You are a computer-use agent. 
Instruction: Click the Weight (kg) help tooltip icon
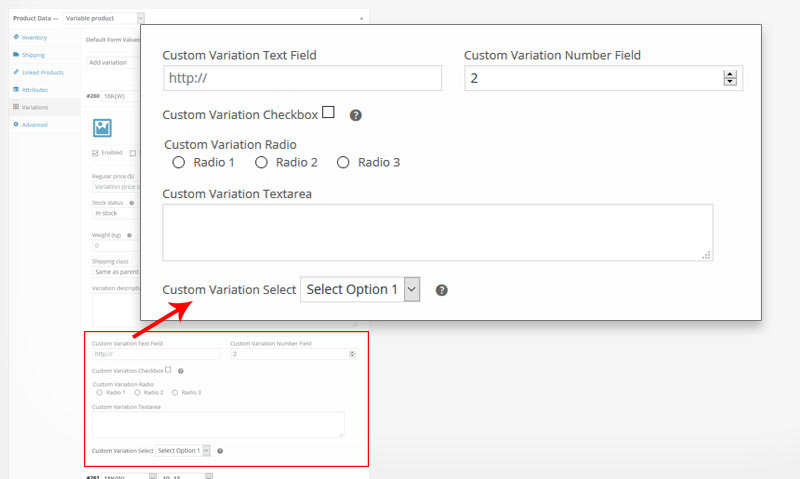point(129,235)
